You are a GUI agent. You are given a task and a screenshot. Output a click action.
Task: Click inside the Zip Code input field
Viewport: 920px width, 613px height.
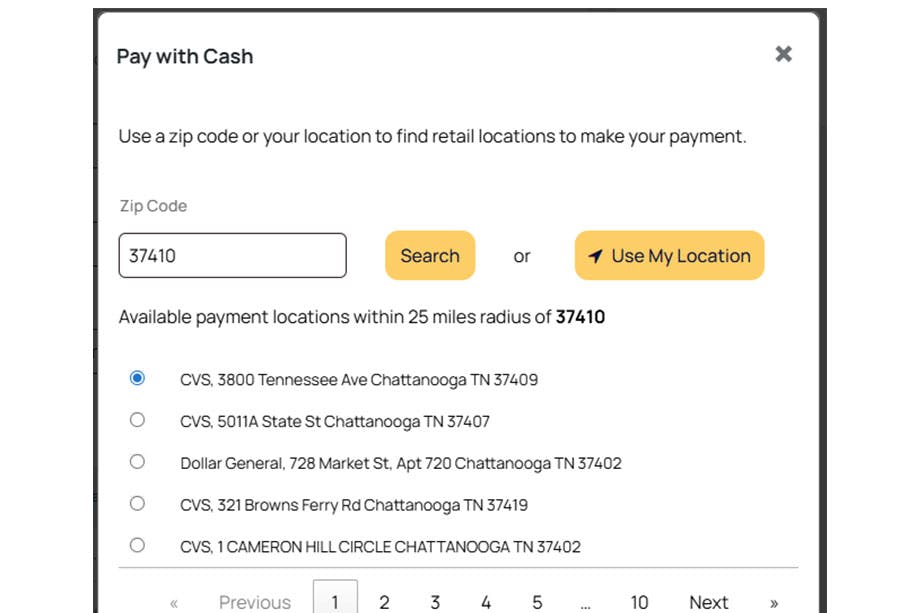pyautogui.click(x=232, y=256)
